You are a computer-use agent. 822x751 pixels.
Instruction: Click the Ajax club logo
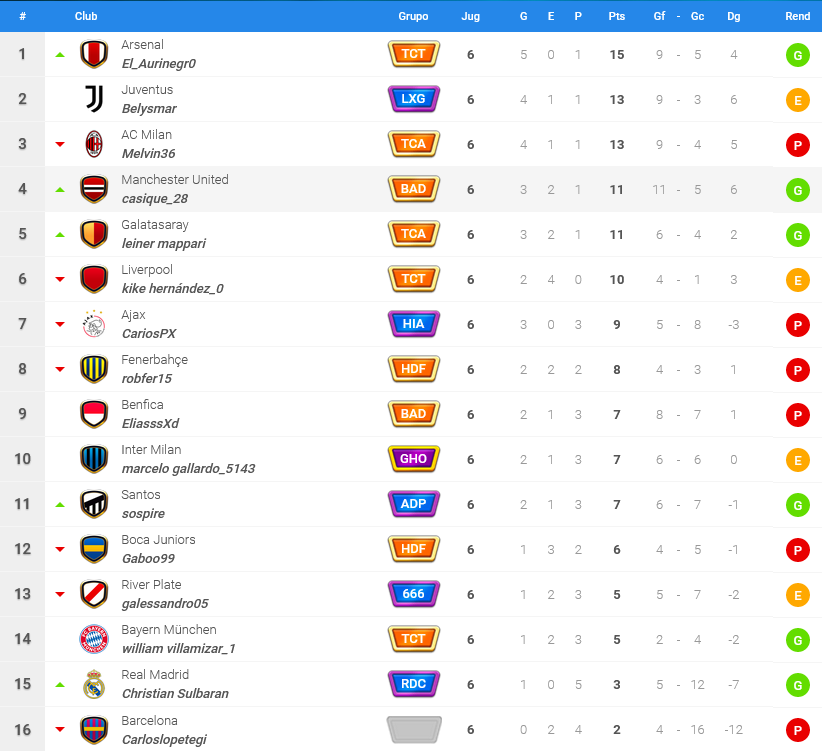[94, 324]
